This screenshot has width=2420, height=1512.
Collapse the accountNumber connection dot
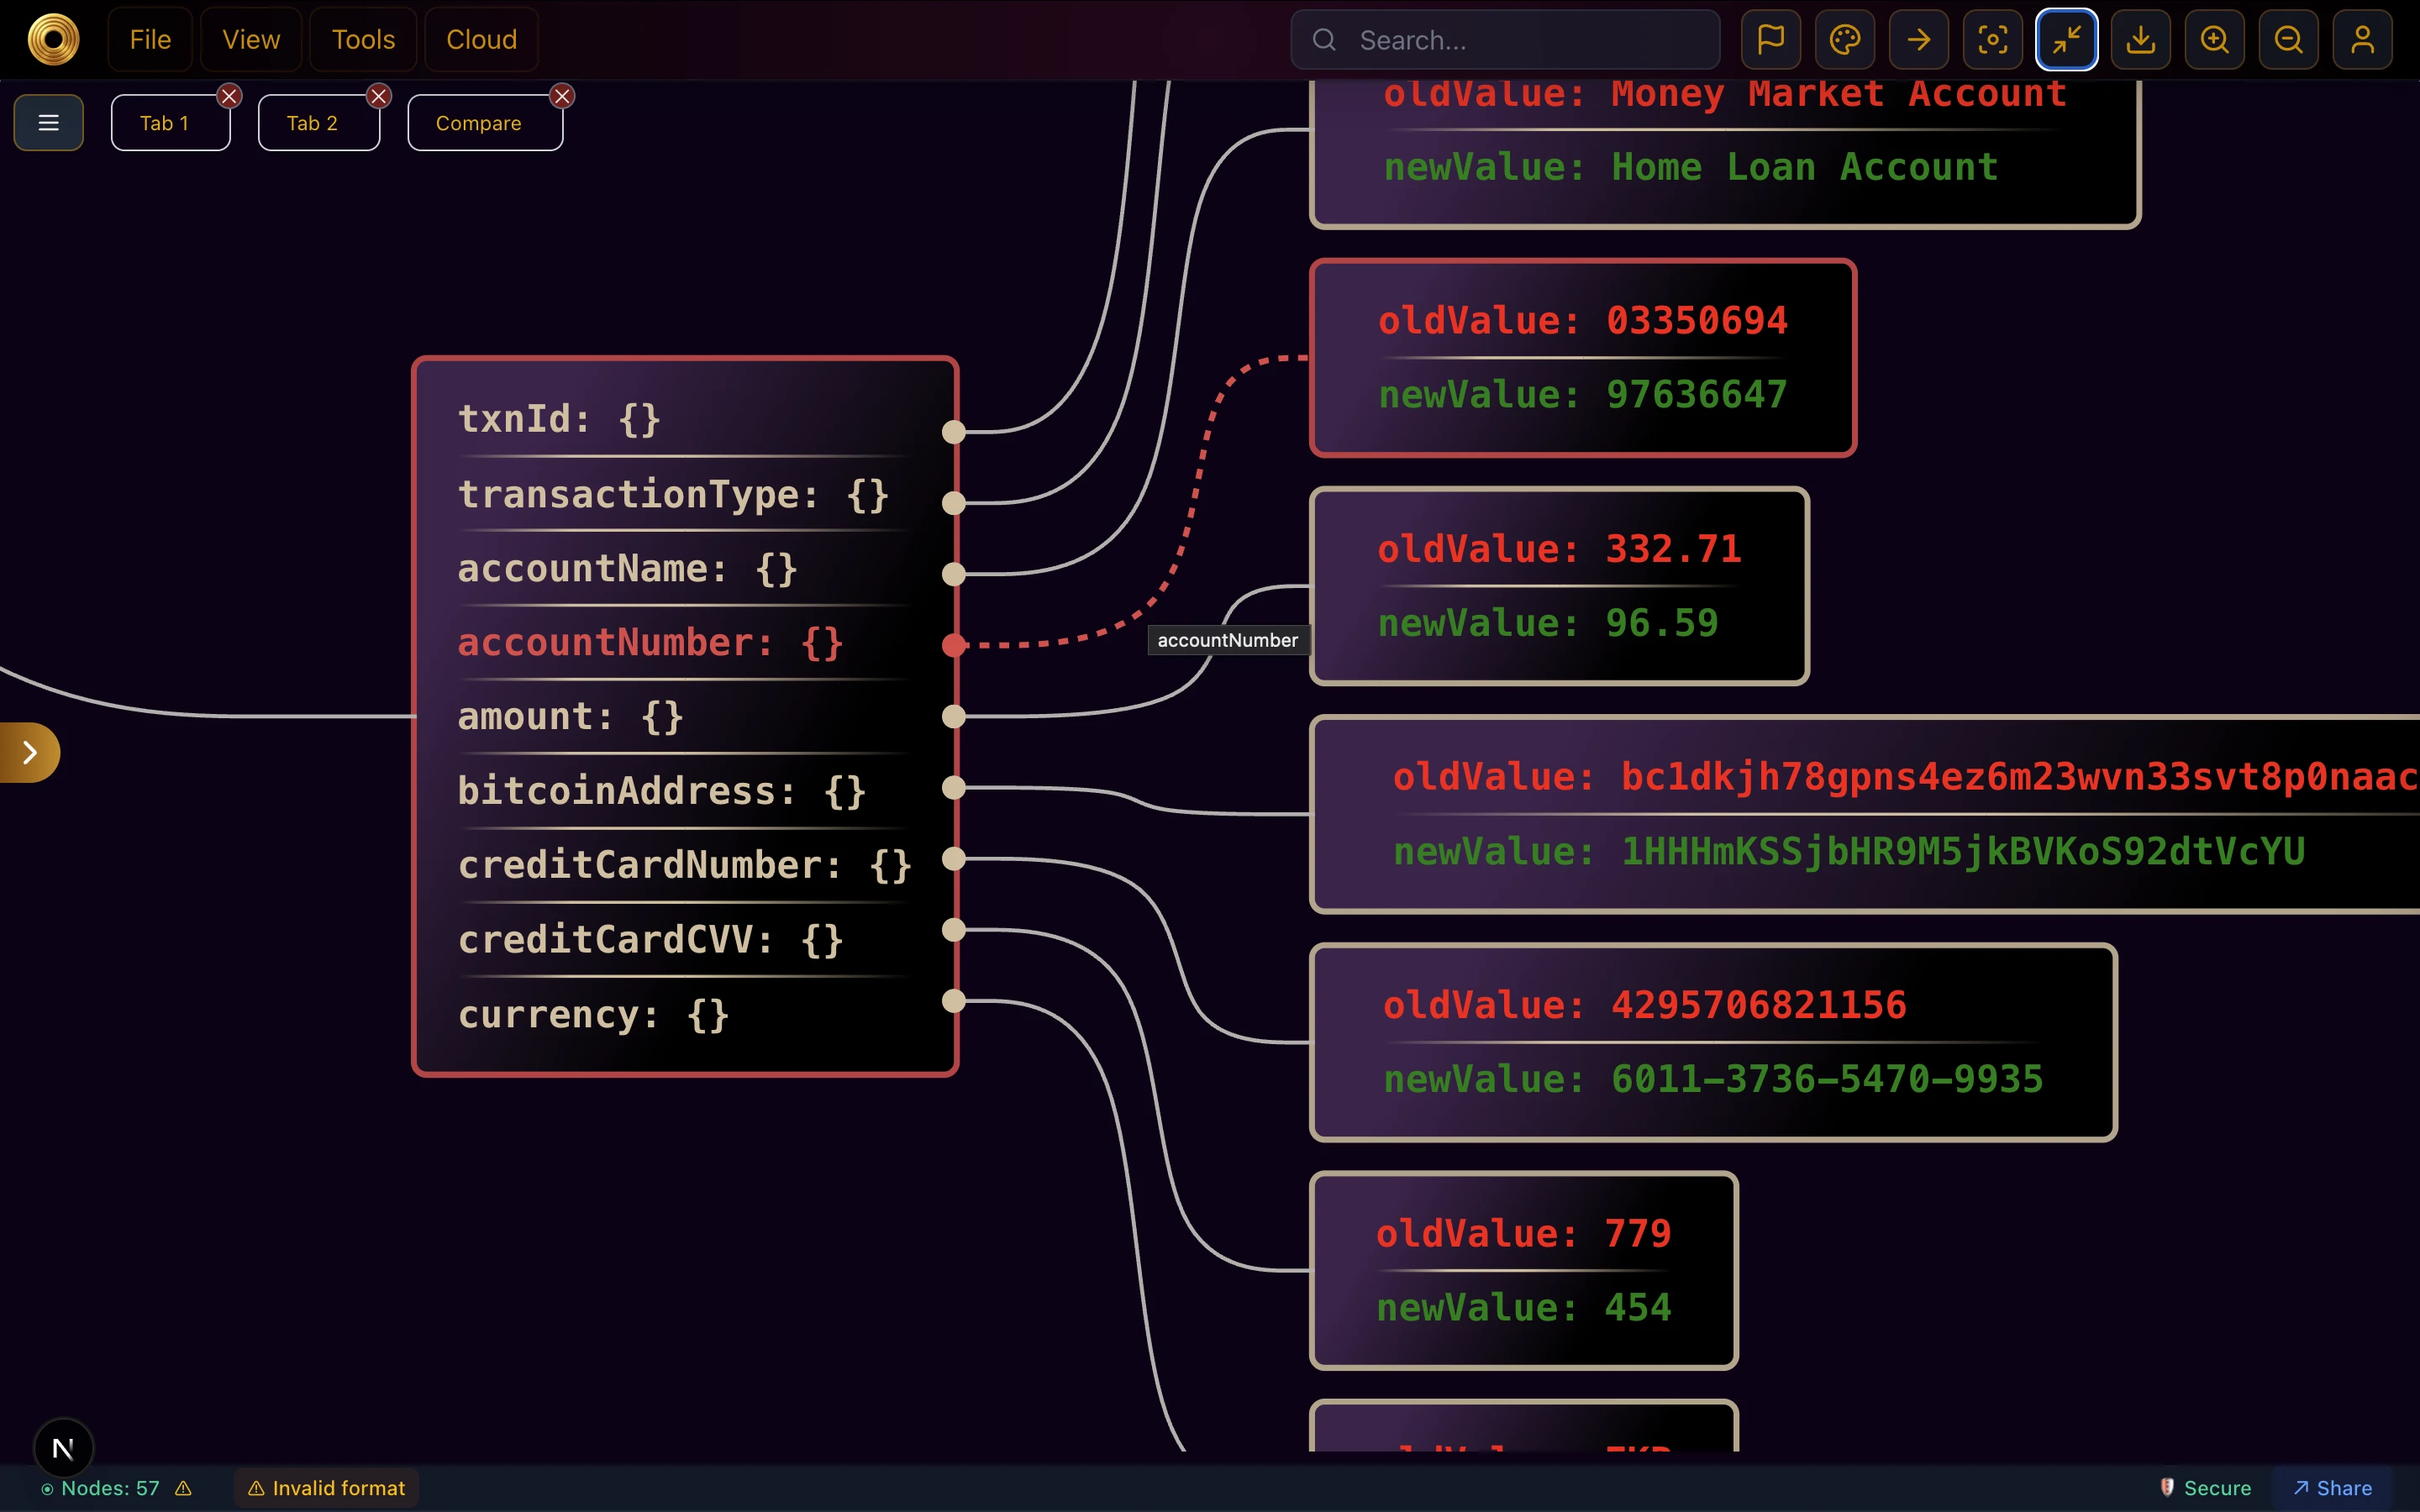point(955,645)
